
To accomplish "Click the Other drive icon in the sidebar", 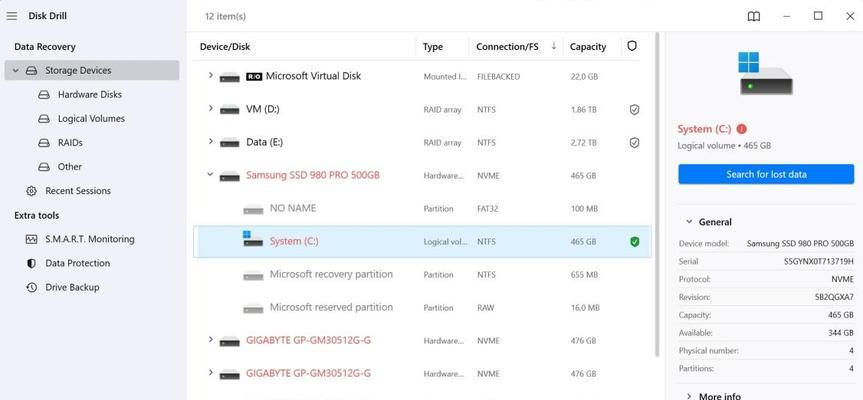I will click(44, 167).
